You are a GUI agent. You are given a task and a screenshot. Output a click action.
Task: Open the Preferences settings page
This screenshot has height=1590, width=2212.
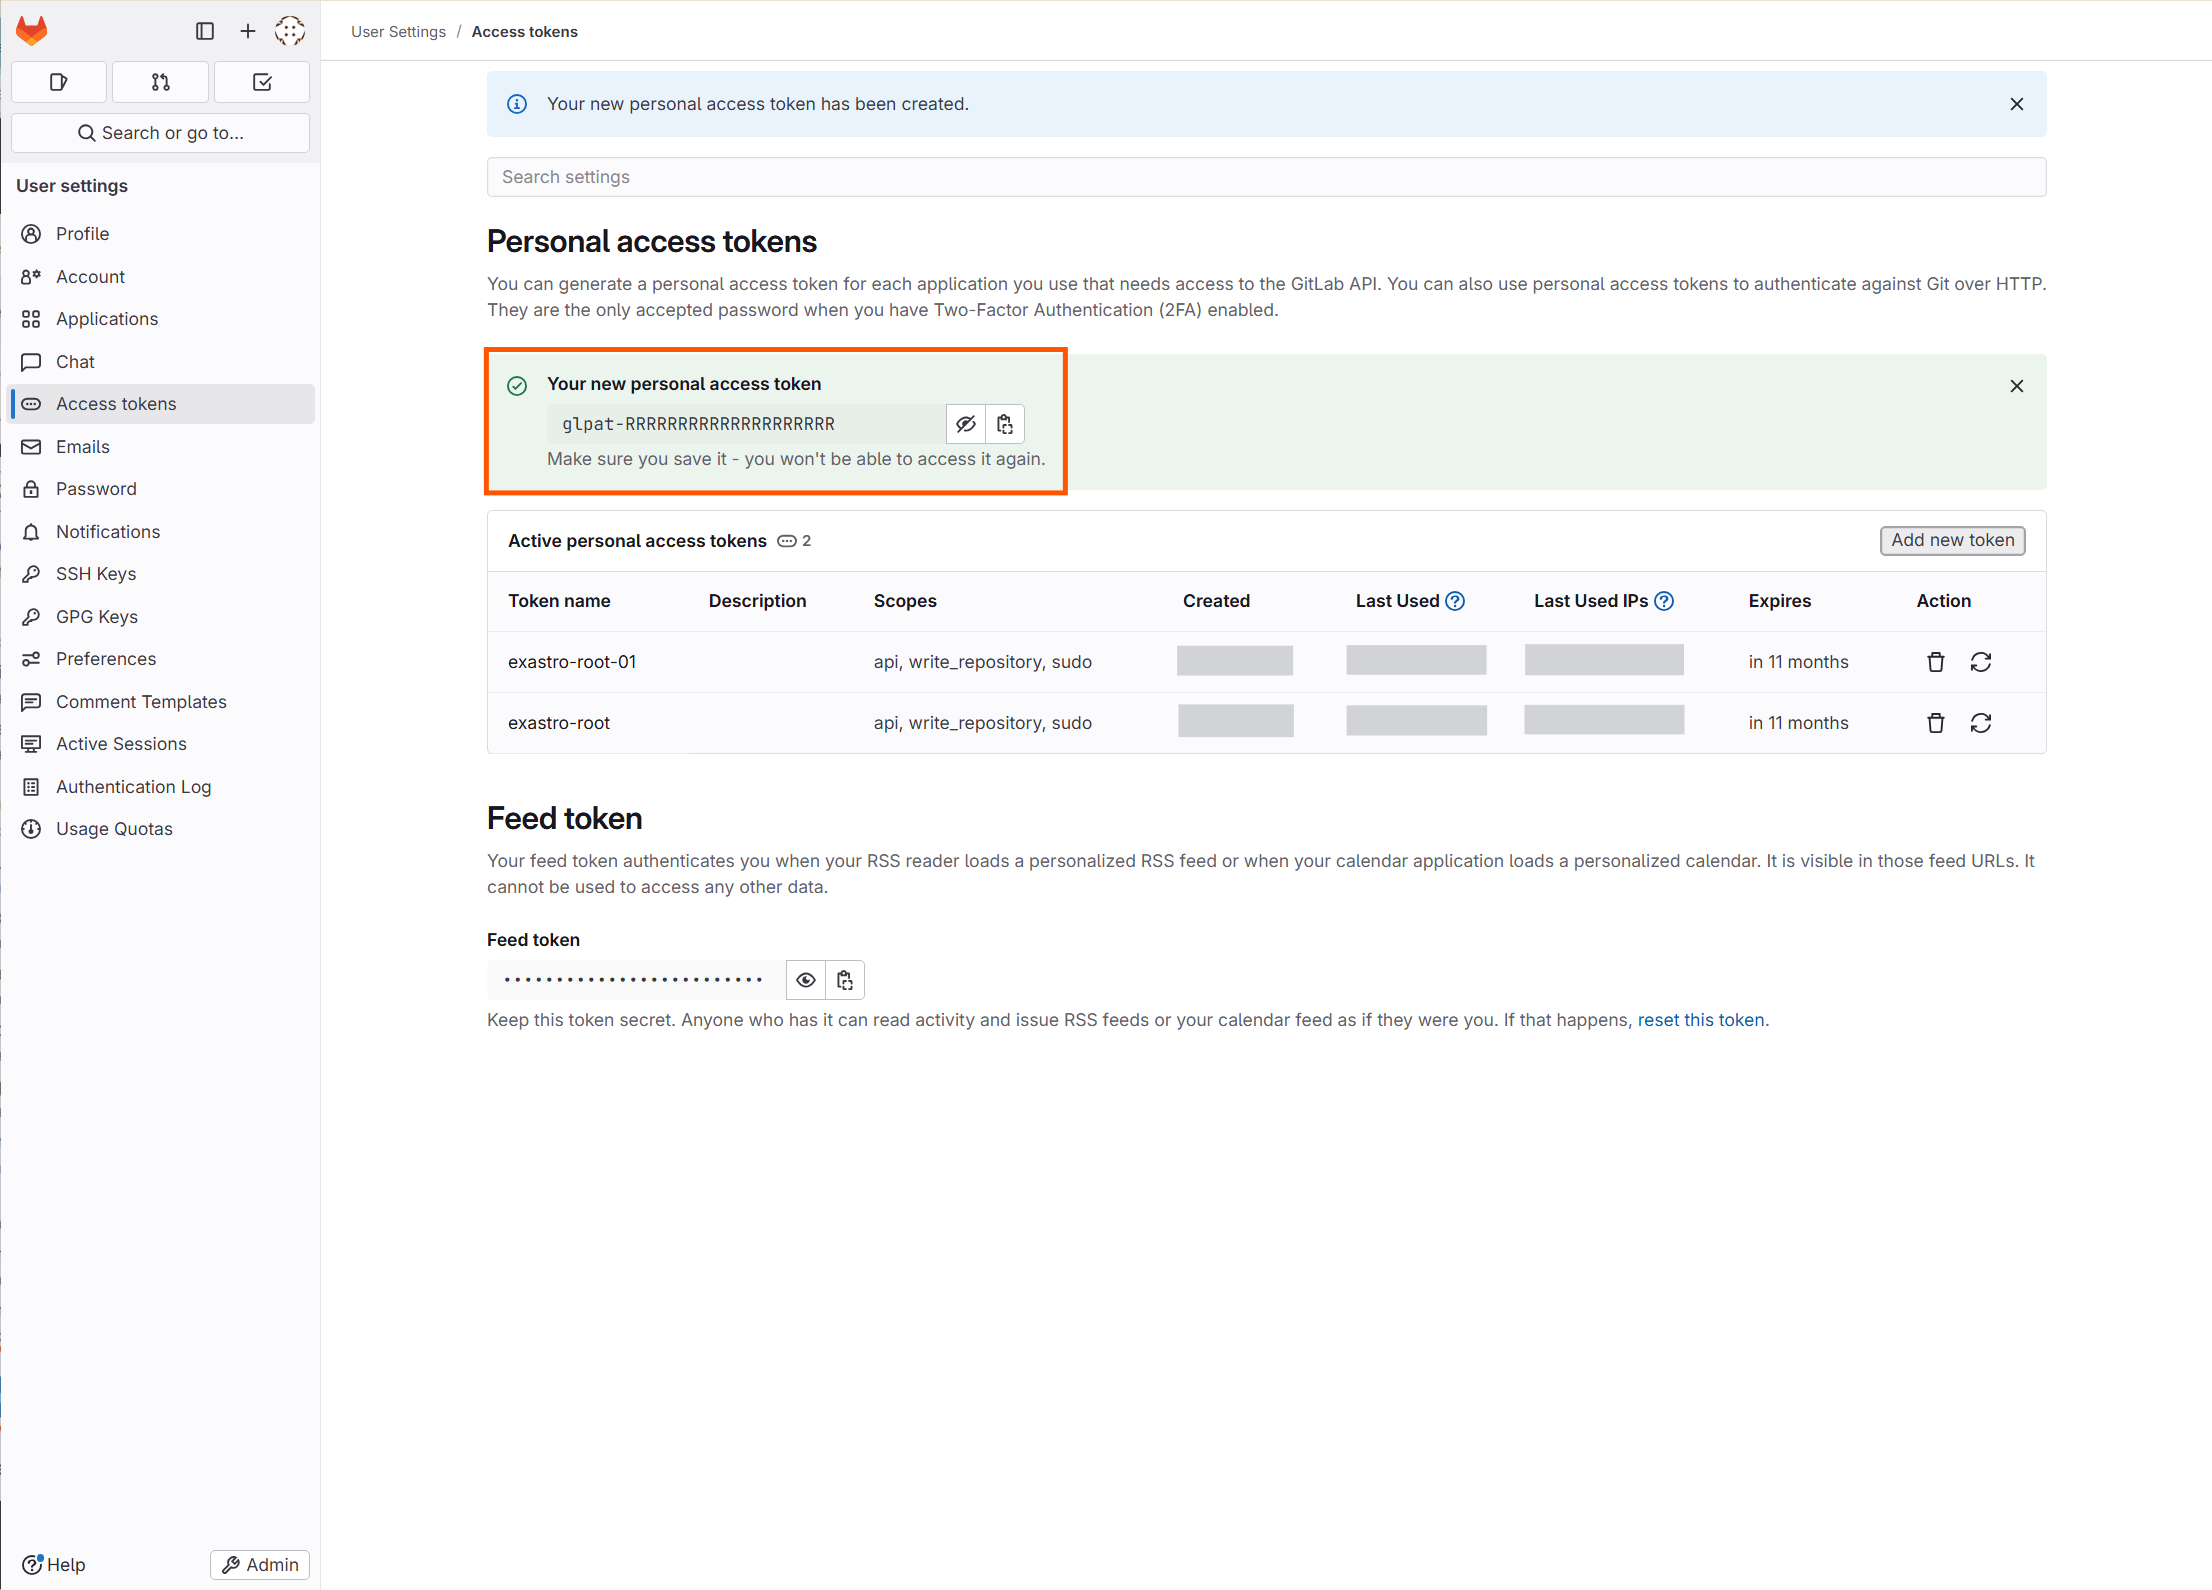(x=106, y=659)
